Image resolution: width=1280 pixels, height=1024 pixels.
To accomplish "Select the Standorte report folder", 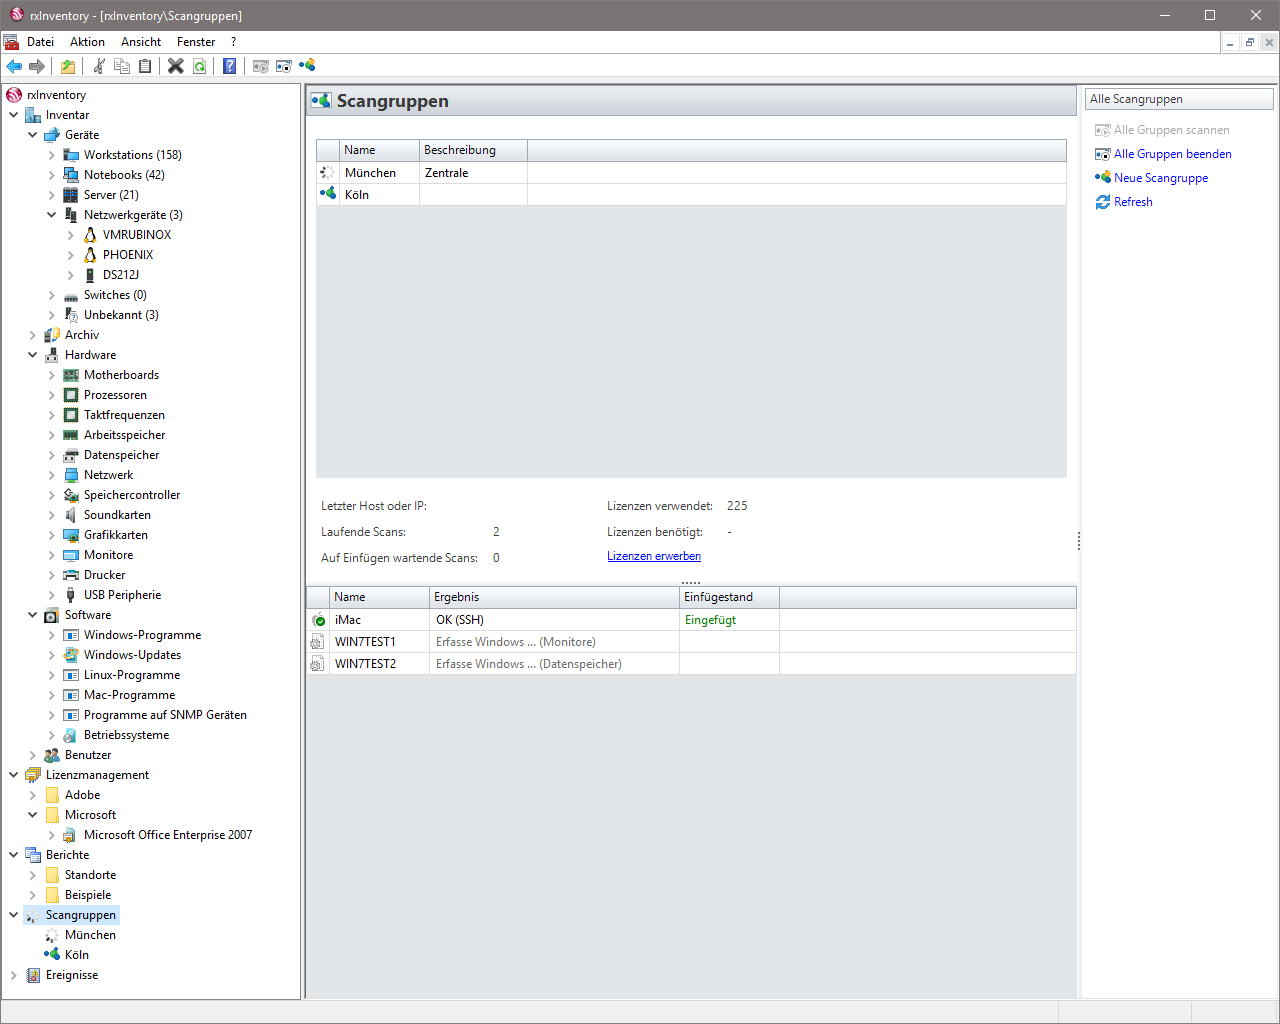I will click(90, 875).
